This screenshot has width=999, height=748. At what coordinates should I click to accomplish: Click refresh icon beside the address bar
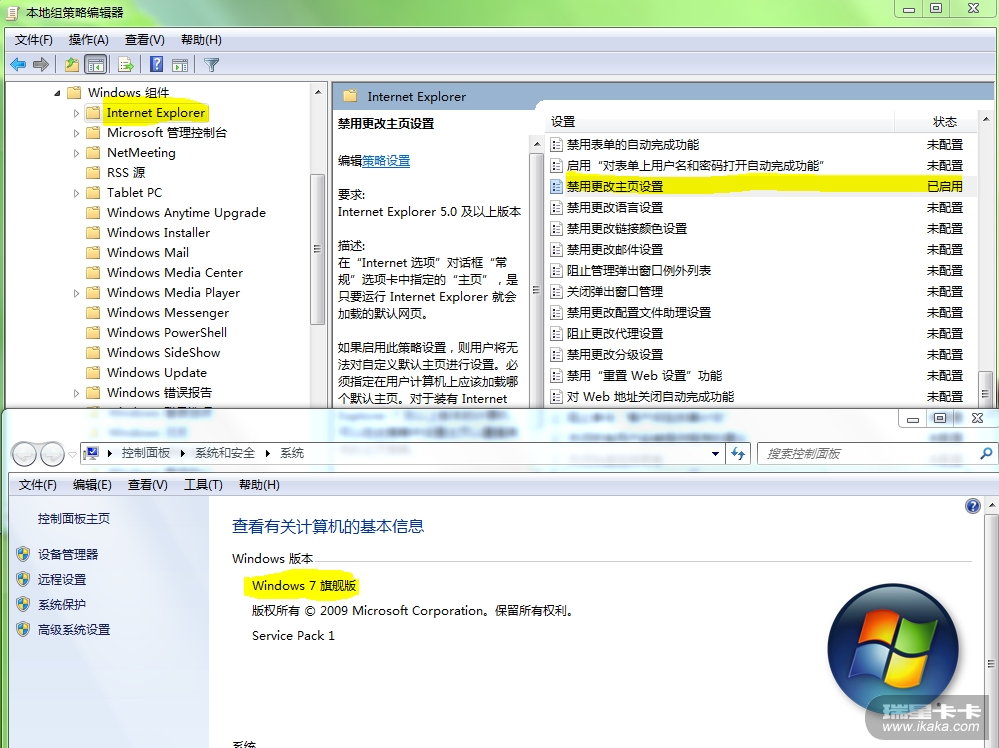738,454
